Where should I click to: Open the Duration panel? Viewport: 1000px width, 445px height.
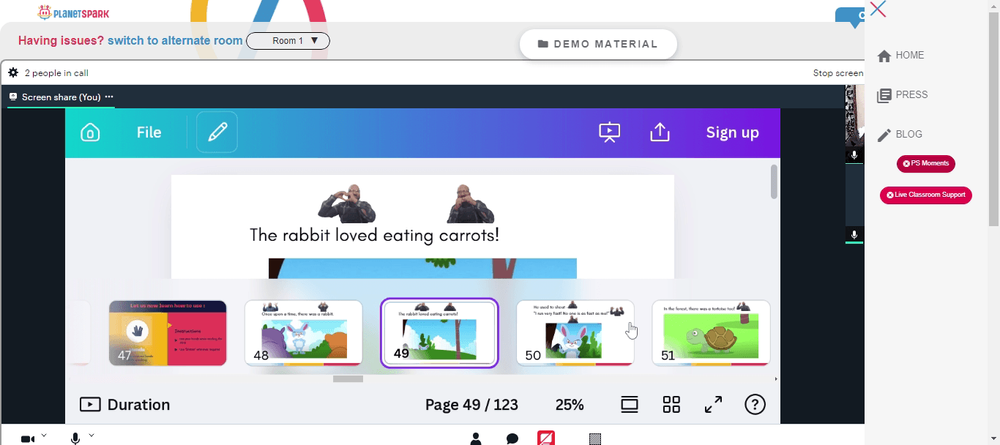[125, 405]
